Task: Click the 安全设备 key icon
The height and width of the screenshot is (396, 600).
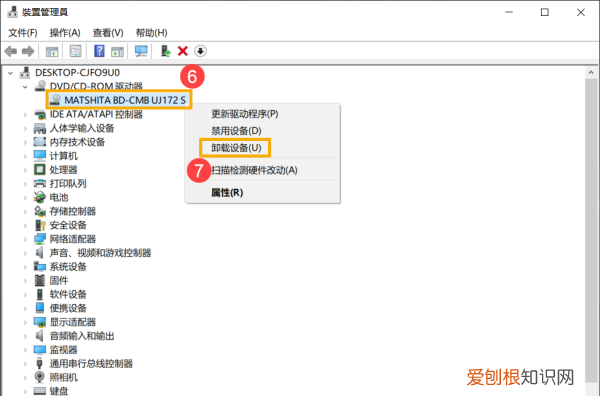Action: 40,225
